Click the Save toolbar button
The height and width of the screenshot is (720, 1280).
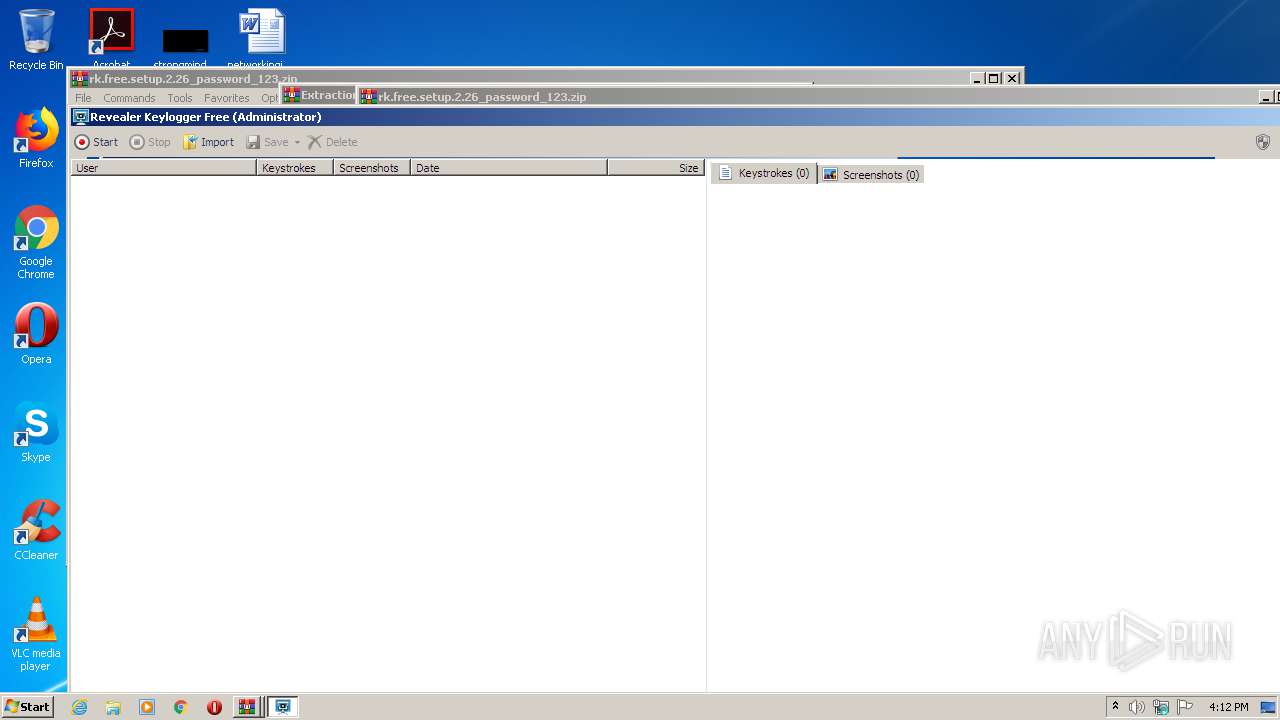[x=267, y=142]
